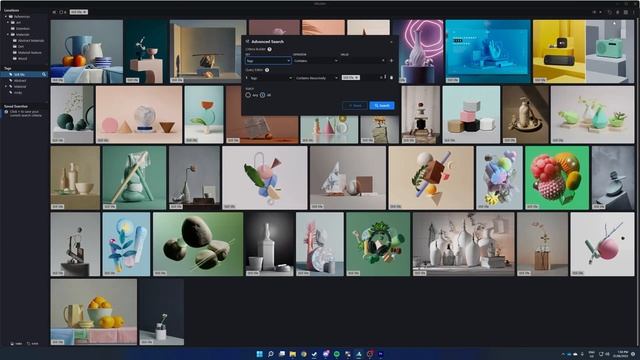Open Spotify from the taskbar
This screenshot has width=640, height=360.
pos(337,354)
